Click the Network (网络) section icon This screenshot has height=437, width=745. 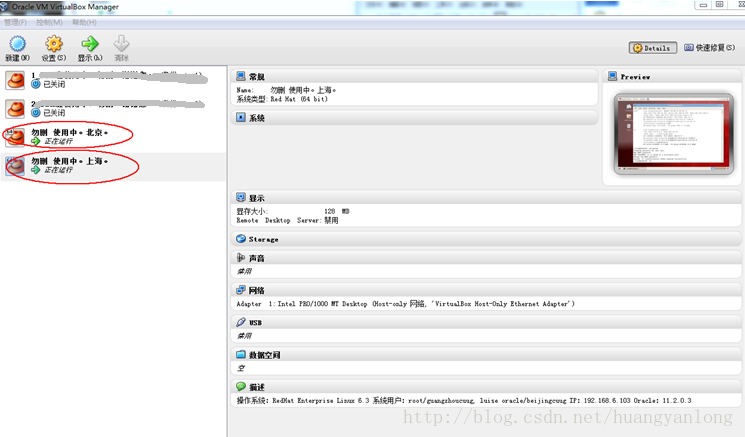point(241,290)
